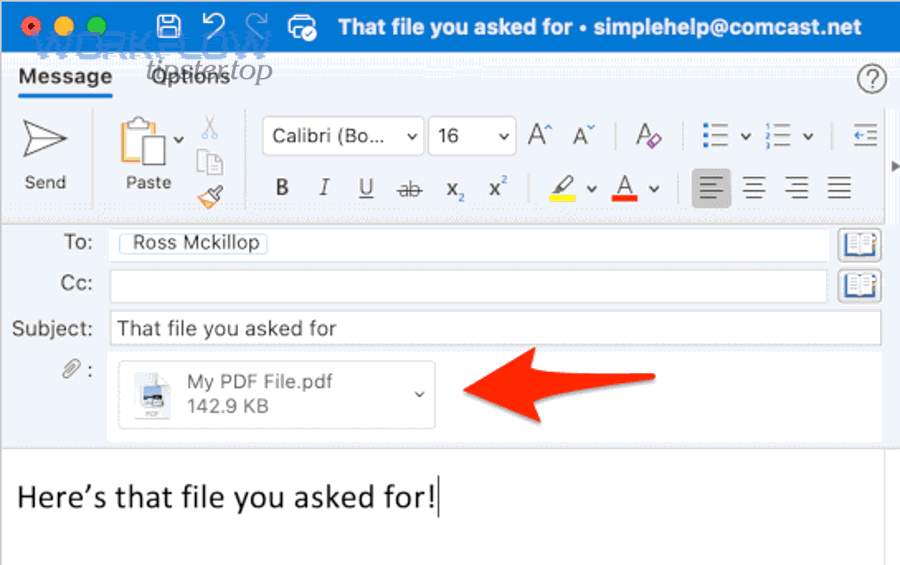This screenshot has width=900, height=565.
Task: Click the Paste label button
Action: 149,183
